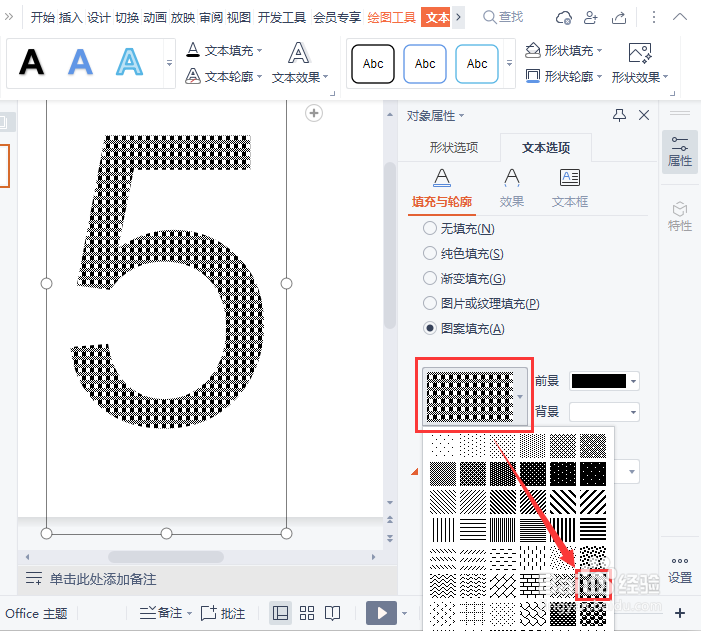Open the slideshow play options arrow
The image size is (701, 631).
click(405, 613)
